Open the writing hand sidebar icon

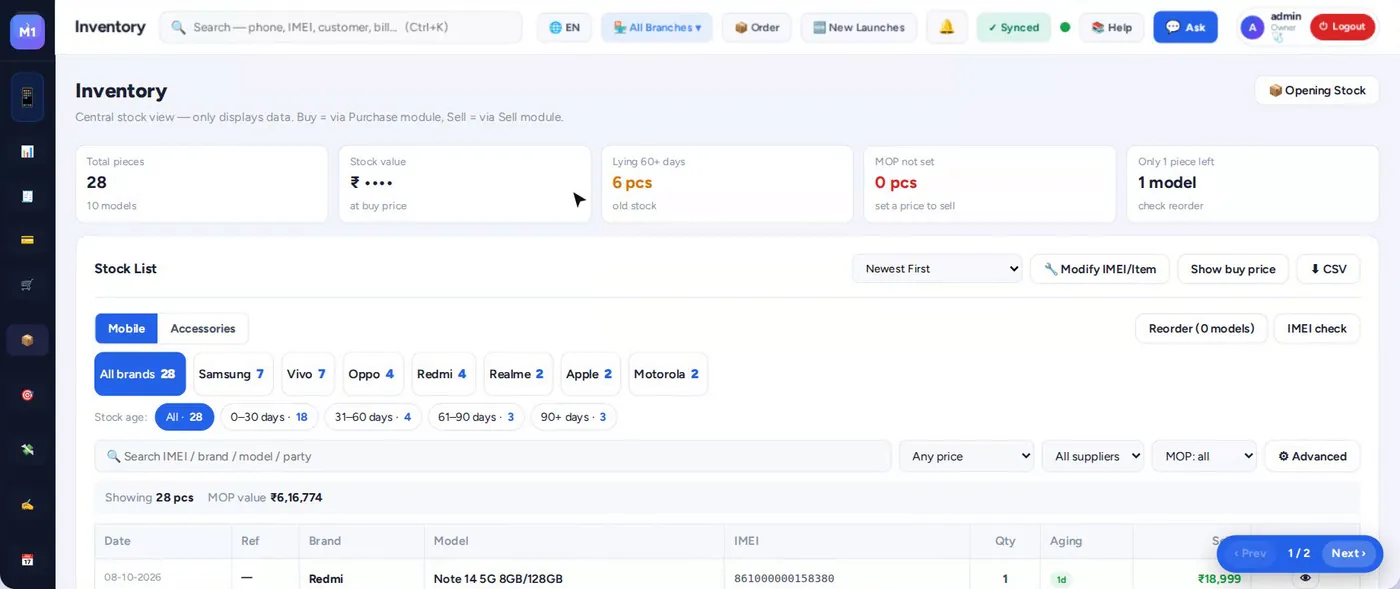(27, 505)
